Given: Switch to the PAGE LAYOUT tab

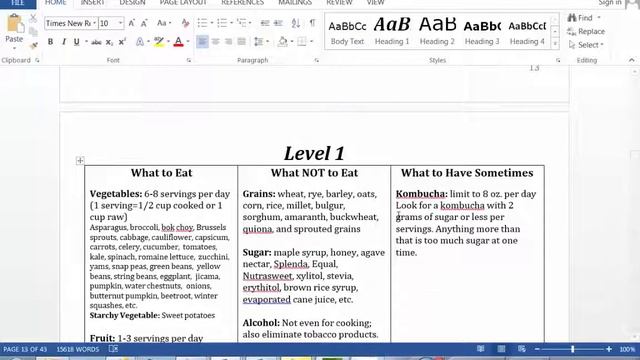Looking at the screenshot, I should [183, 3].
